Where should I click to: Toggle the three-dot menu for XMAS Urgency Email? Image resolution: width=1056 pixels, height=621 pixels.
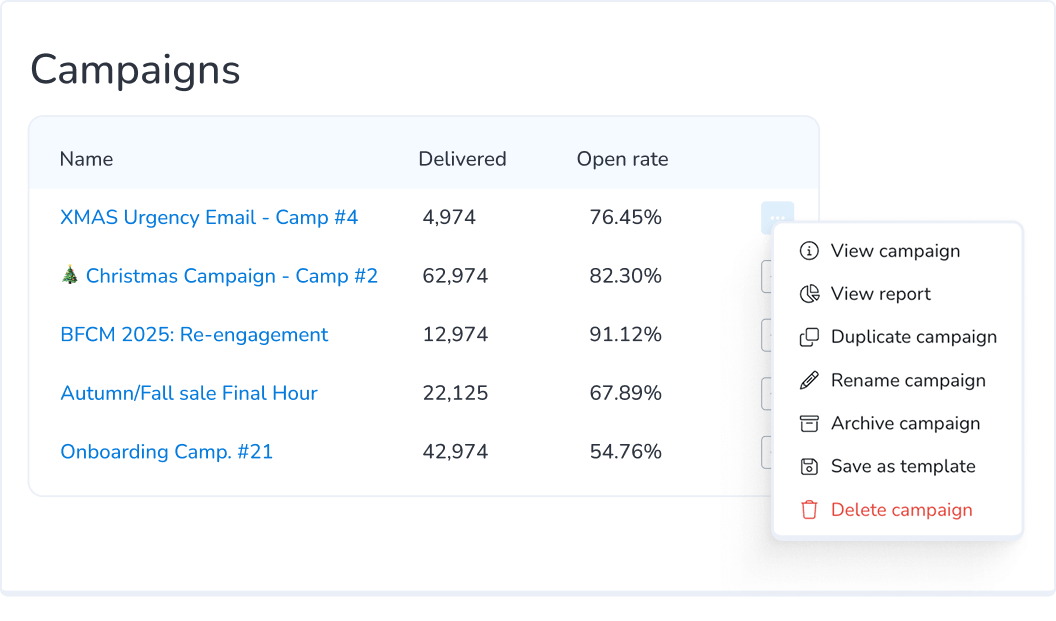[777, 217]
